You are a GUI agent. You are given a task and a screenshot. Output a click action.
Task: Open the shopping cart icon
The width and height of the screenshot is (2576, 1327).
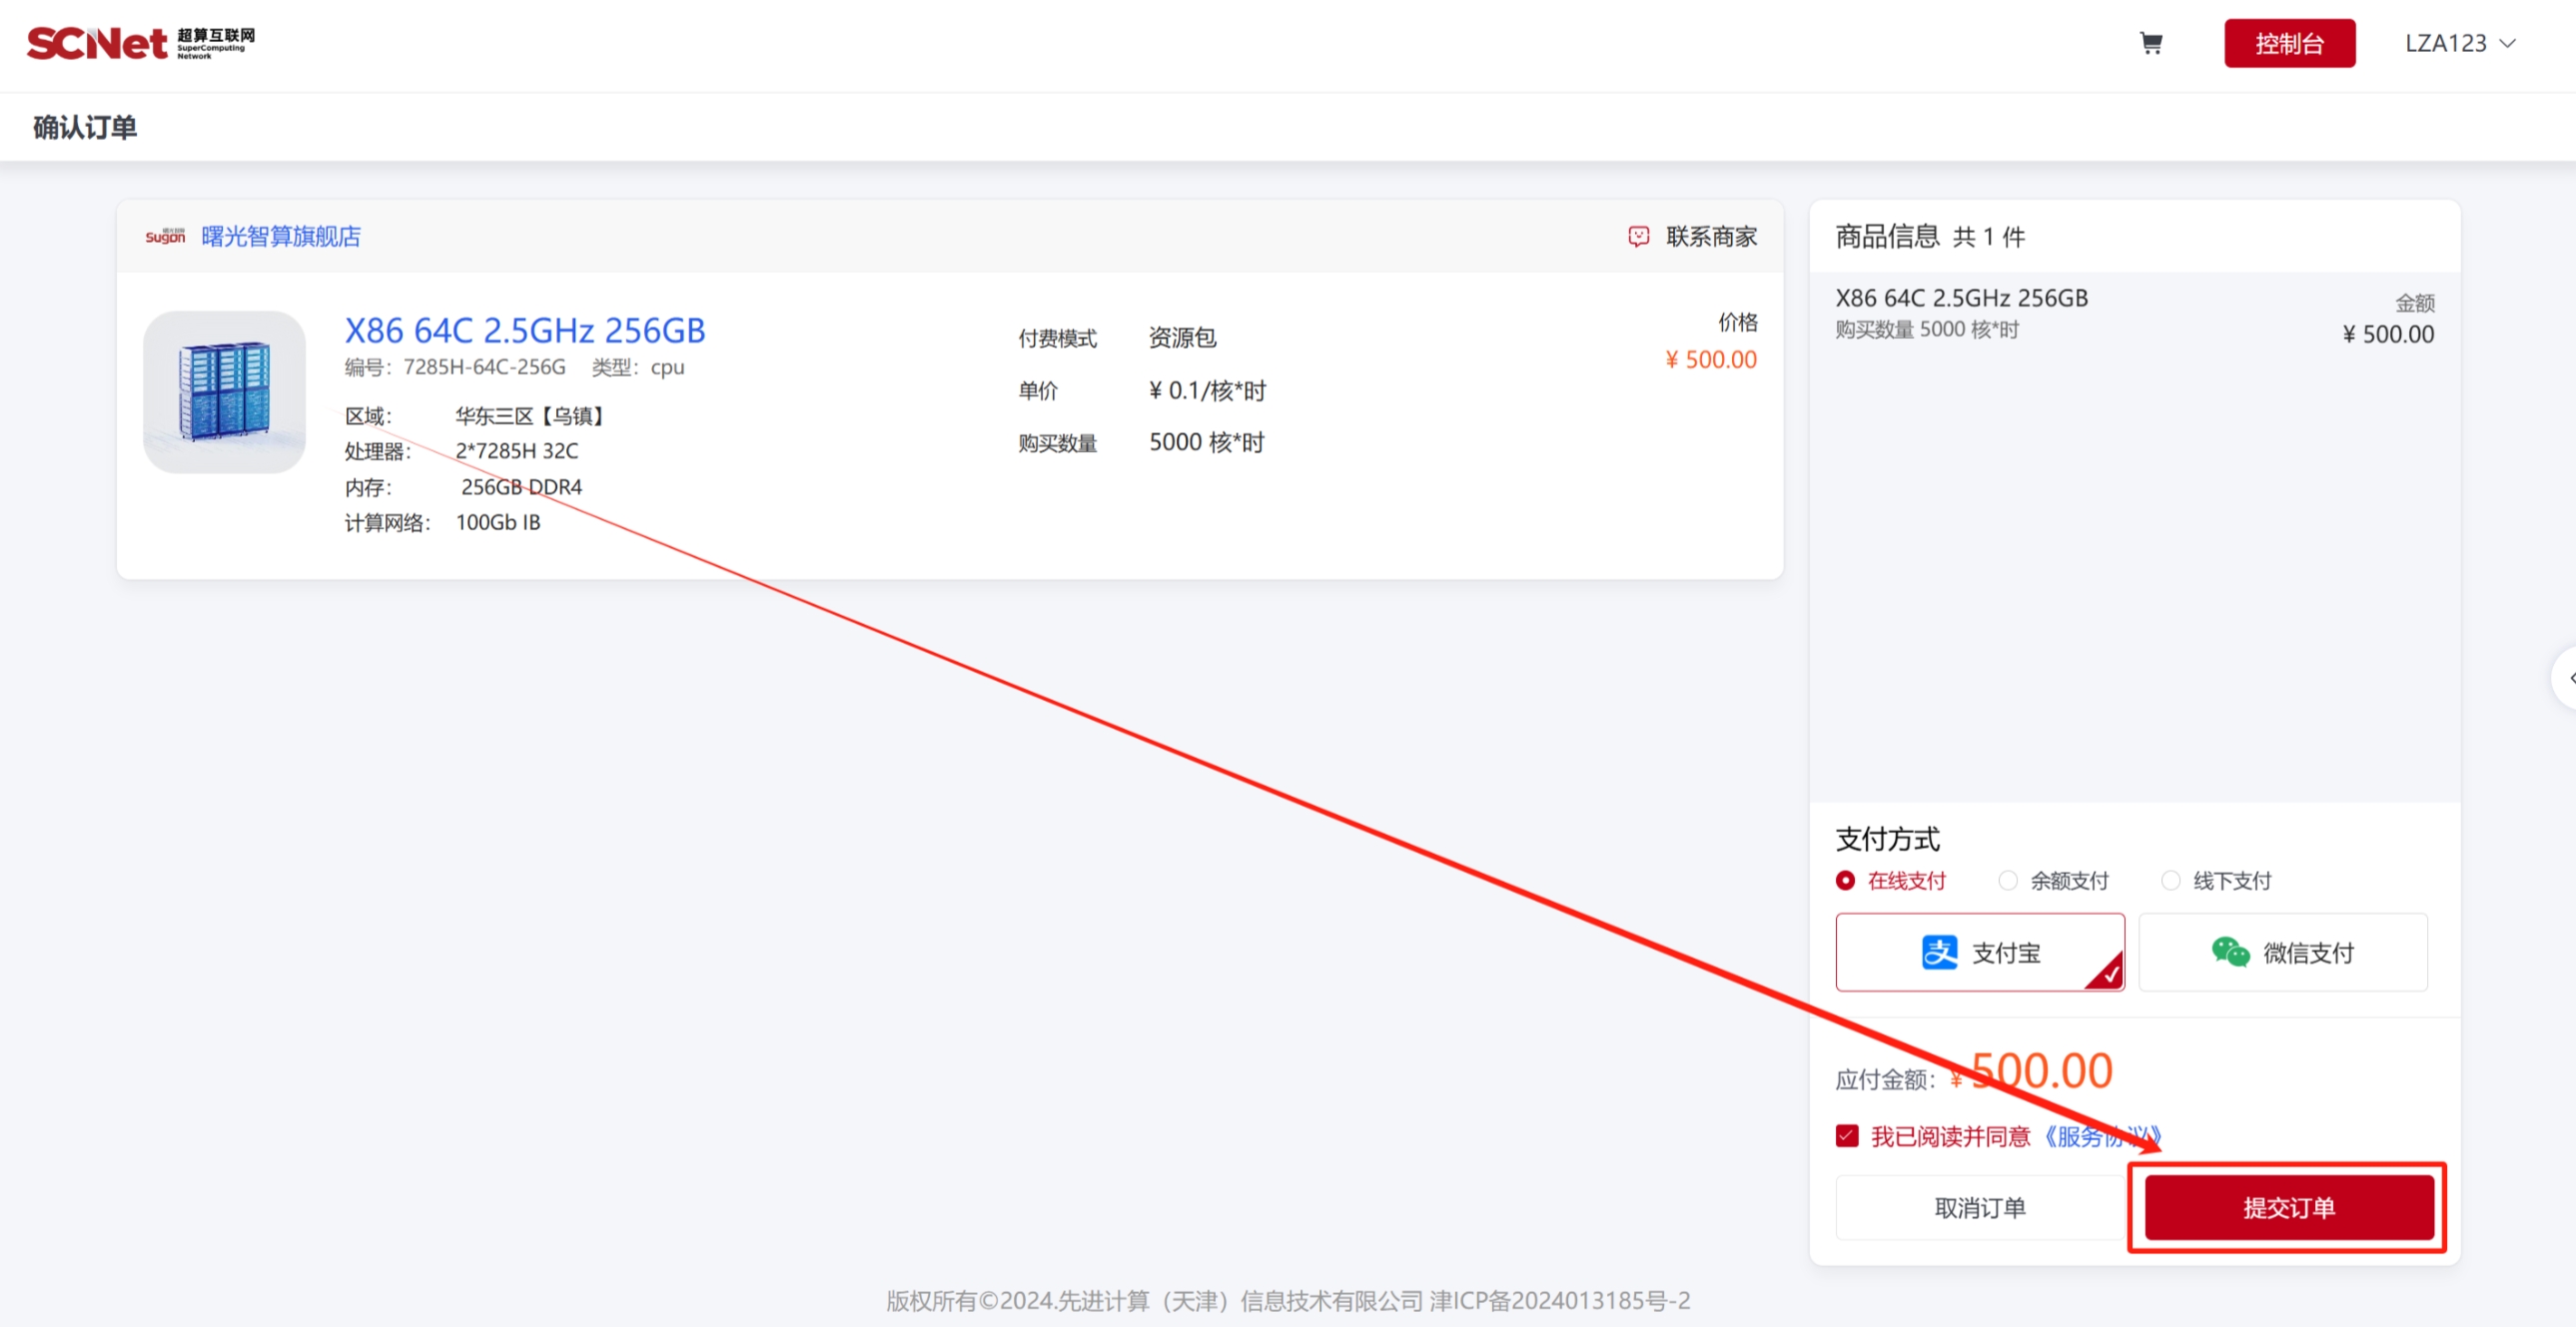(x=2150, y=43)
